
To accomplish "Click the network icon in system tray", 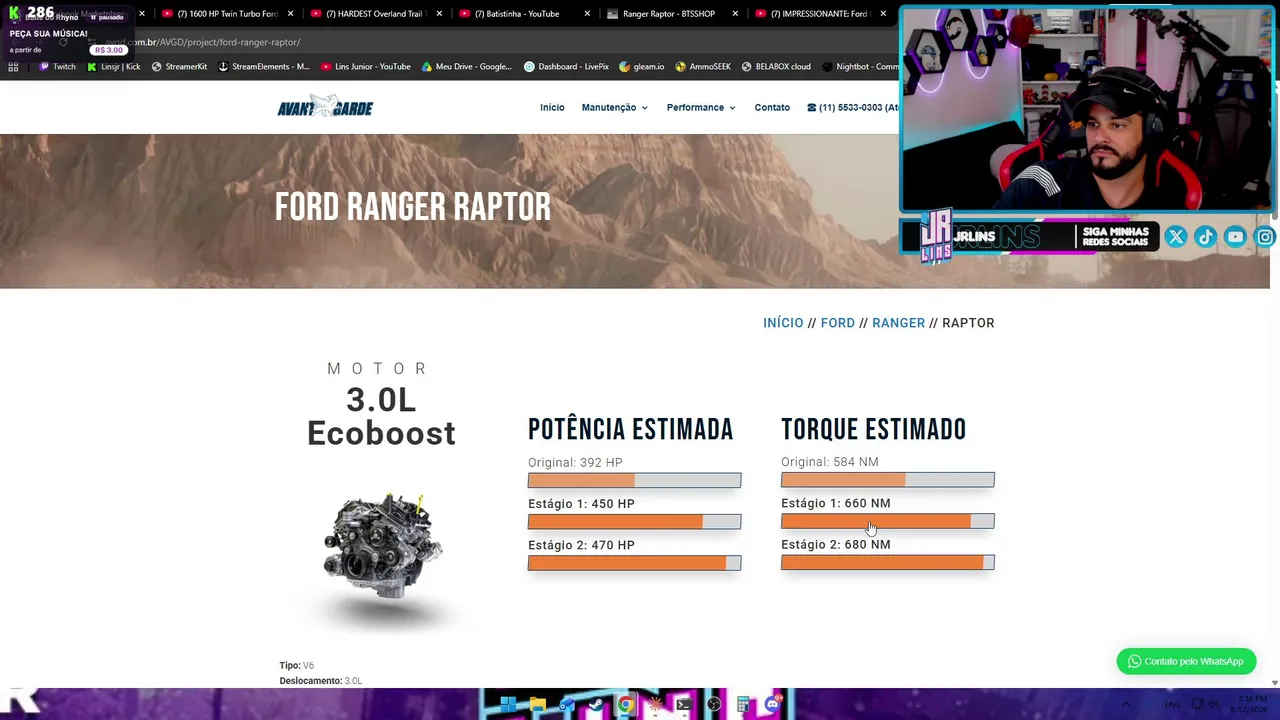I will click(x=1197, y=704).
